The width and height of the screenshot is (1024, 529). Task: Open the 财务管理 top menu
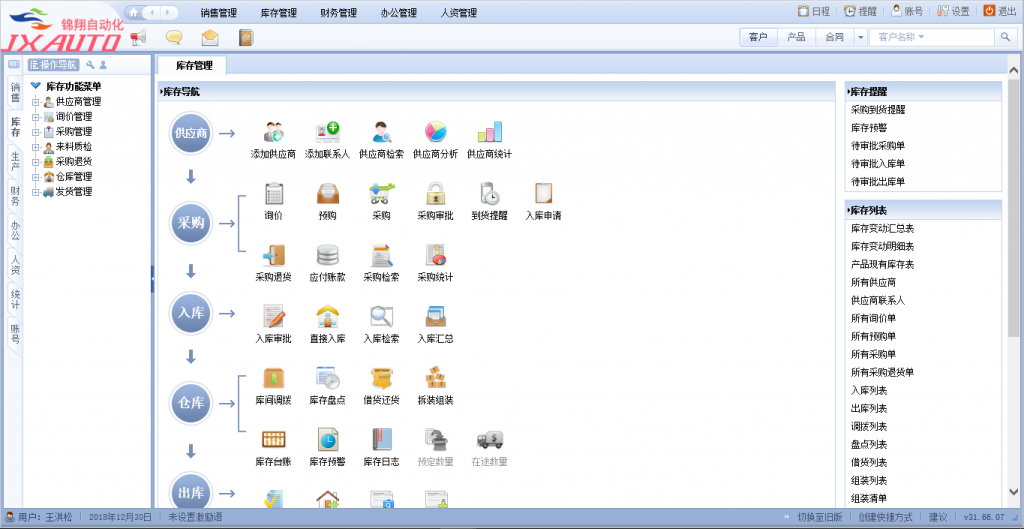click(x=338, y=13)
